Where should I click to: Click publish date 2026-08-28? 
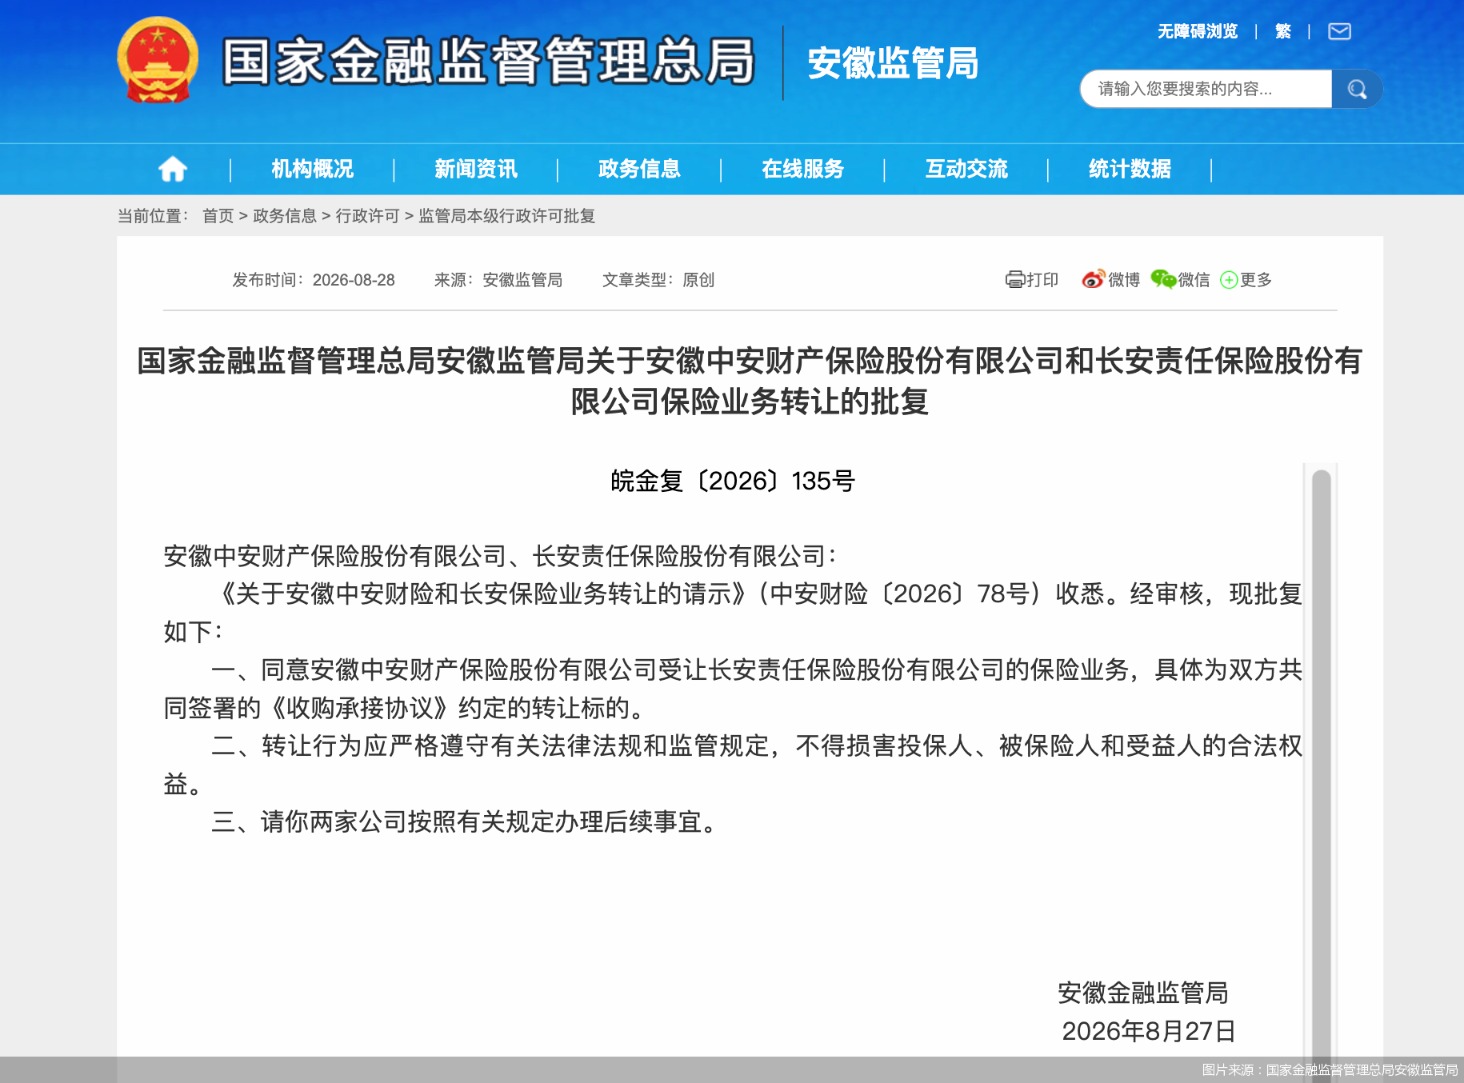tap(354, 280)
